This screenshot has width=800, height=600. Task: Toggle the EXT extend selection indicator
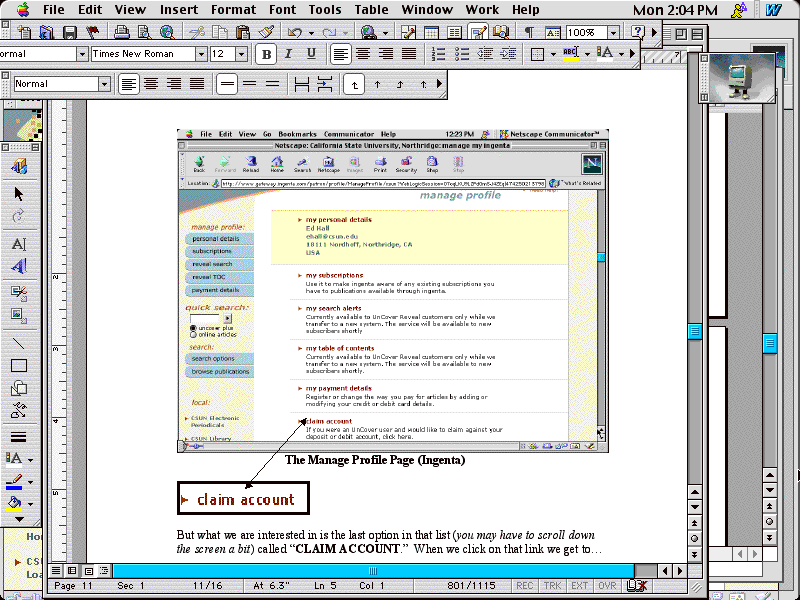(580, 586)
